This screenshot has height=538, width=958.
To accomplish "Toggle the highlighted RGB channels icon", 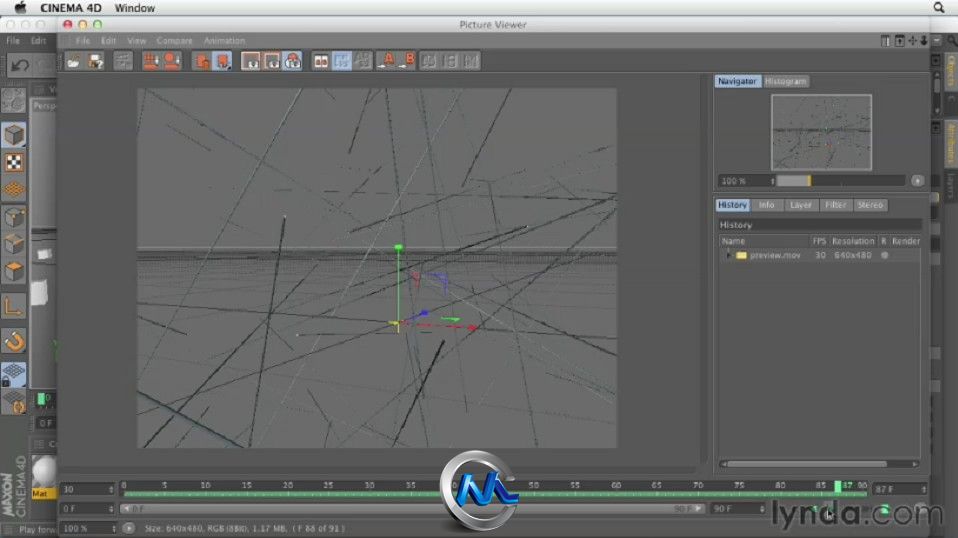I will coord(293,61).
